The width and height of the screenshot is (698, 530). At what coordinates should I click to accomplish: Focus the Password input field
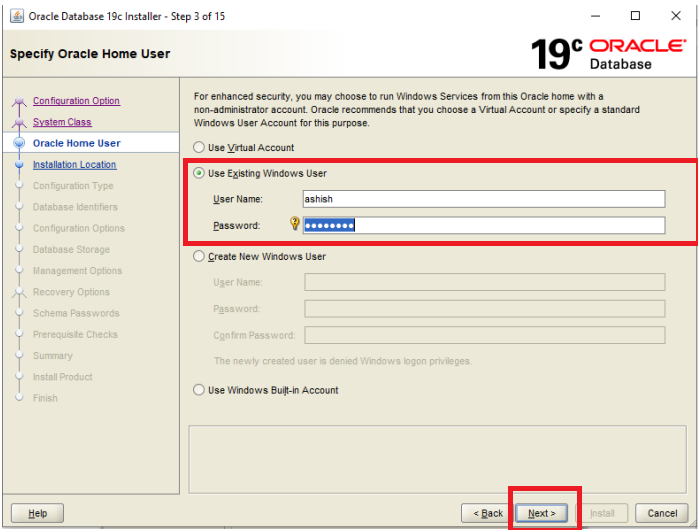484,225
